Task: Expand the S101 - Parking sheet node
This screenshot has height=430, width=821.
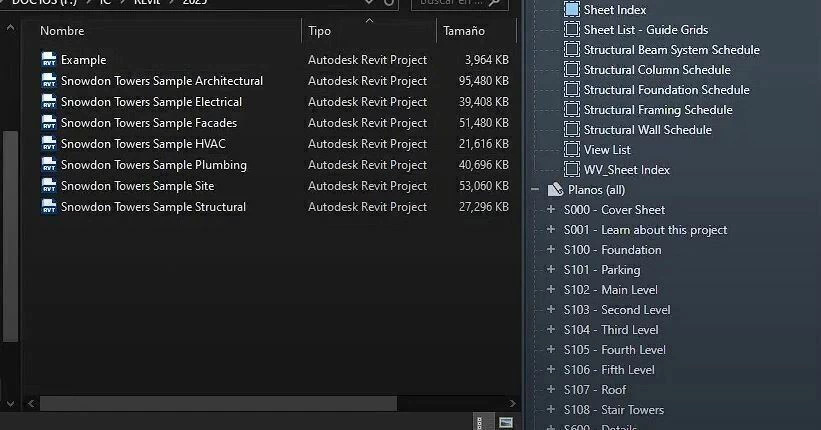Action: 551,269
